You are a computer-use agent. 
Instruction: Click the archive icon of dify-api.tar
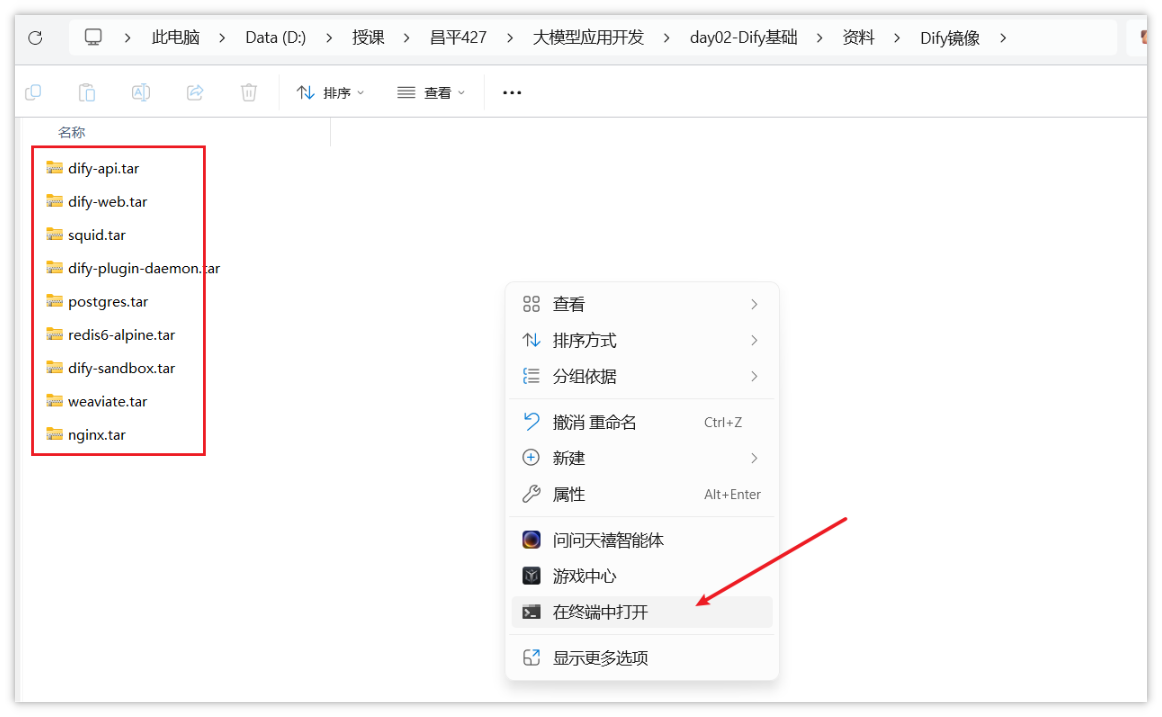pos(54,167)
